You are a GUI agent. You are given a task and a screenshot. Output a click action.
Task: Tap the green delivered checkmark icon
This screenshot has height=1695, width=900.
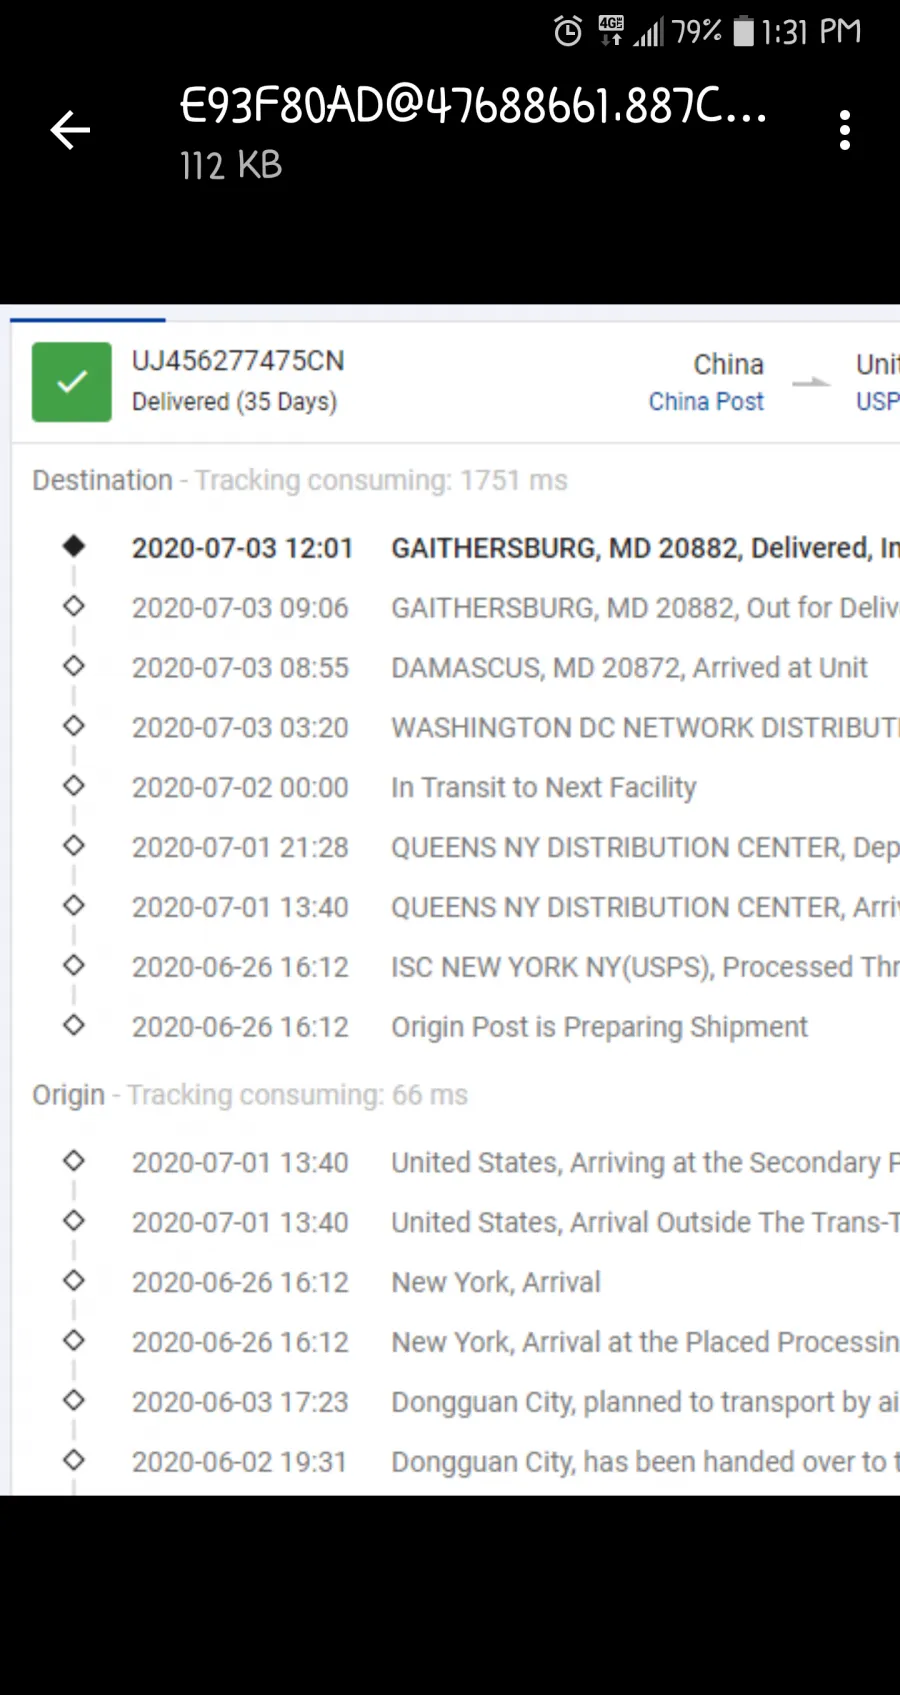tap(72, 382)
